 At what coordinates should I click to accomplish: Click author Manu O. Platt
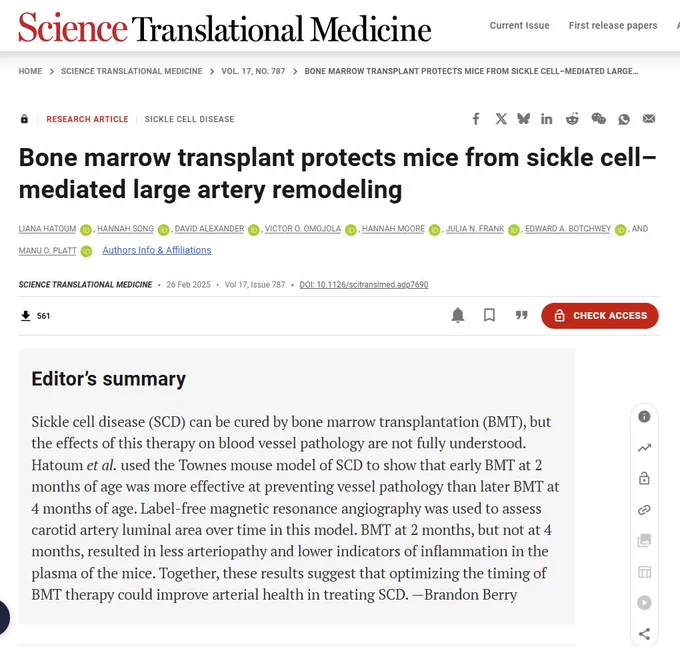[x=47, y=251]
